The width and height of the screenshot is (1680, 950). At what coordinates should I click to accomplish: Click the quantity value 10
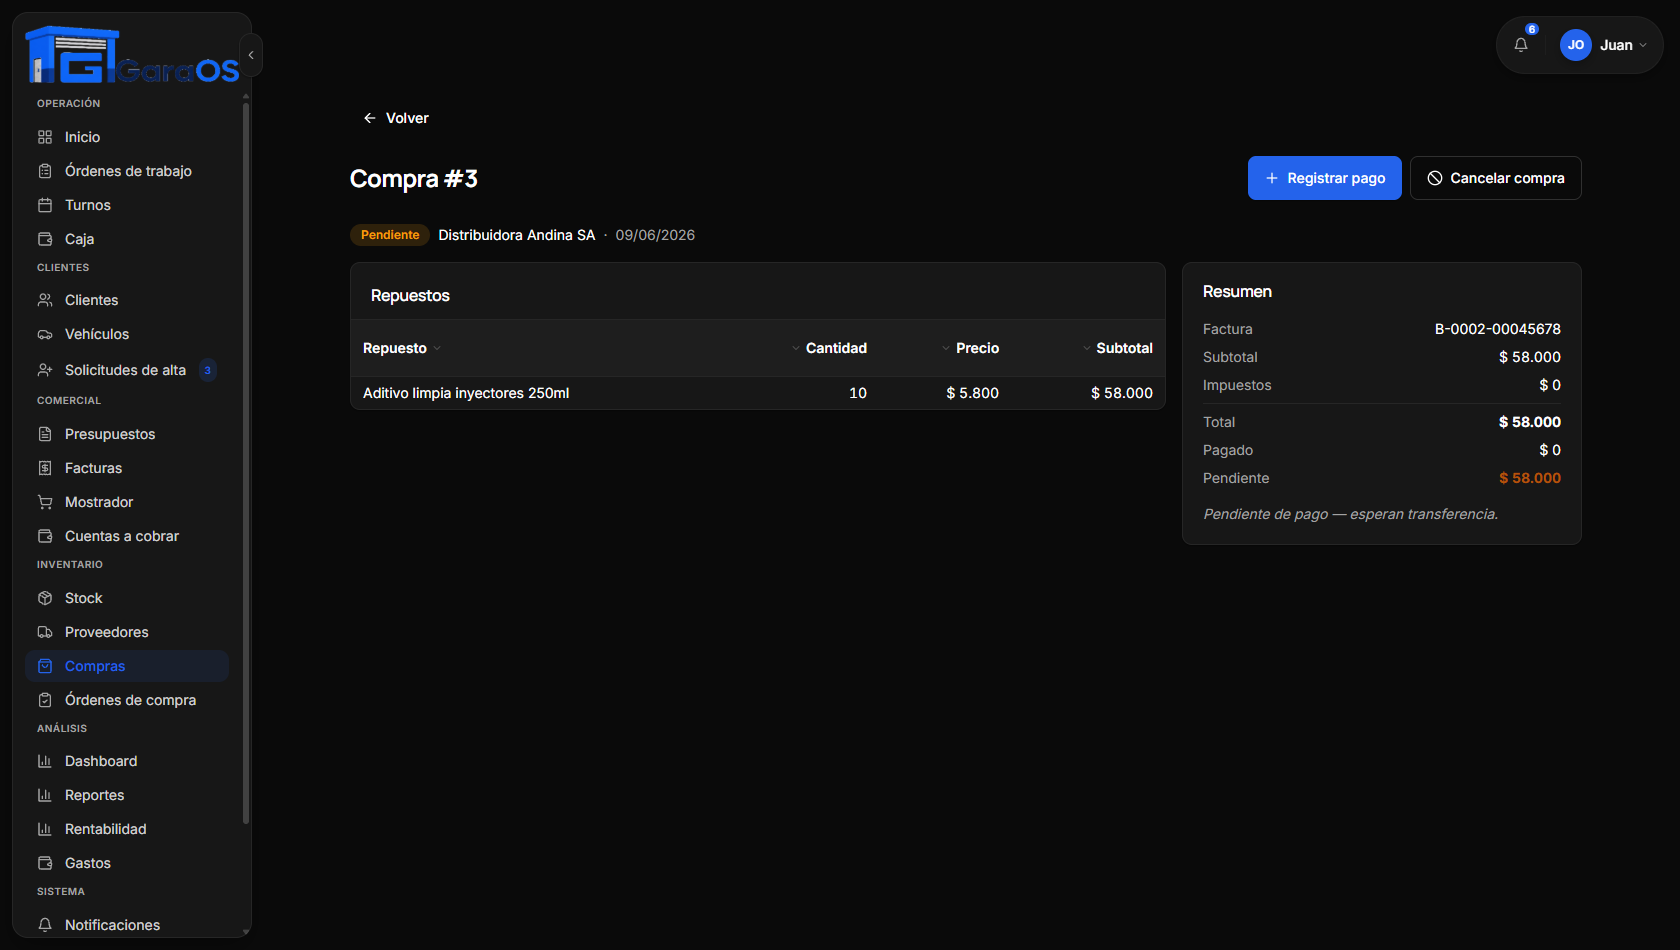pyautogui.click(x=858, y=393)
